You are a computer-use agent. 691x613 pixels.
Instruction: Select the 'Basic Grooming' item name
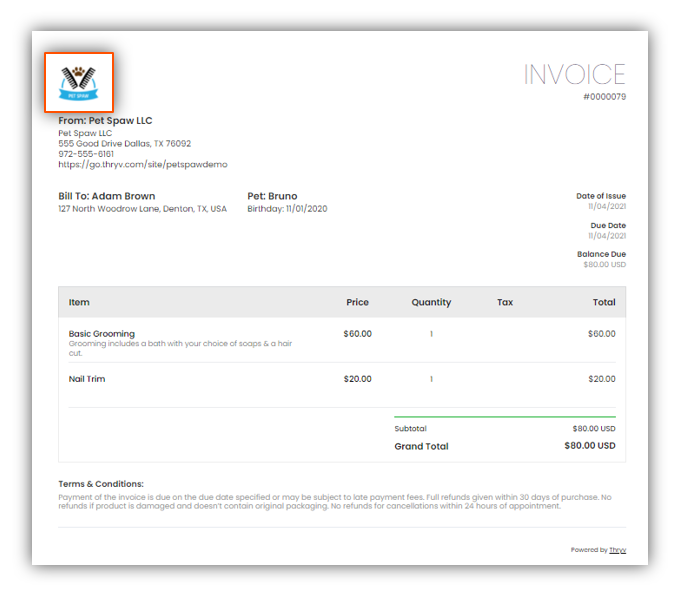pos(102,334)
